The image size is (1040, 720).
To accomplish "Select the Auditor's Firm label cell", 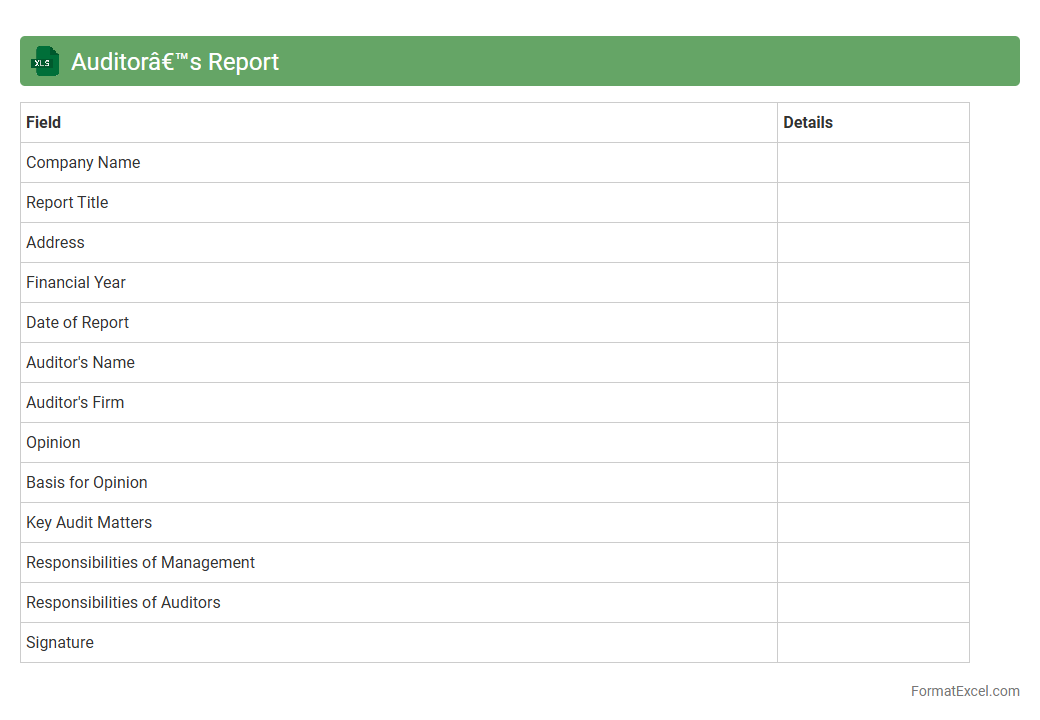I will pos(76,402).
